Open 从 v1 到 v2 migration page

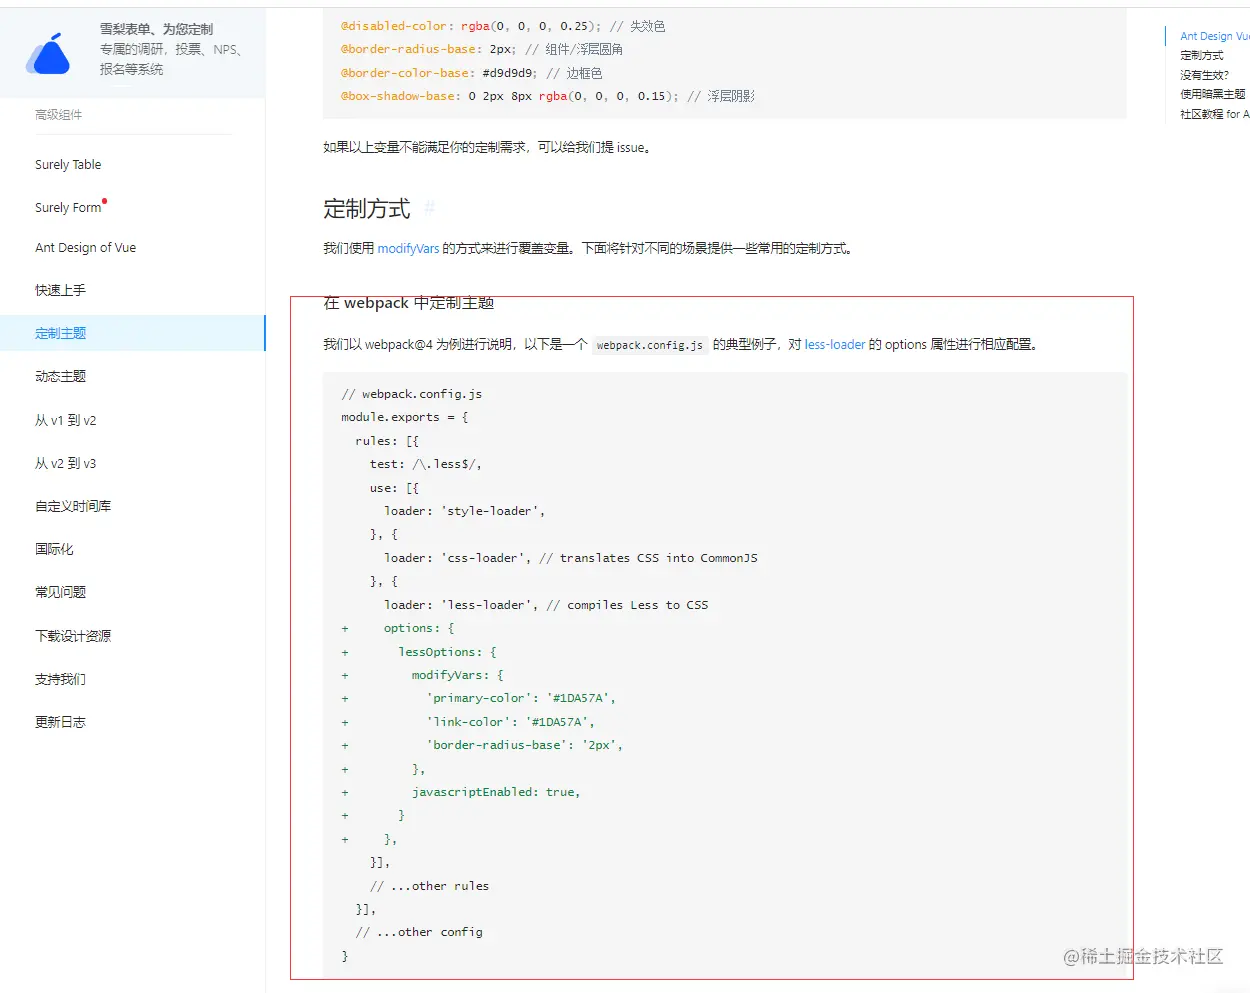[x=65, y=420]
